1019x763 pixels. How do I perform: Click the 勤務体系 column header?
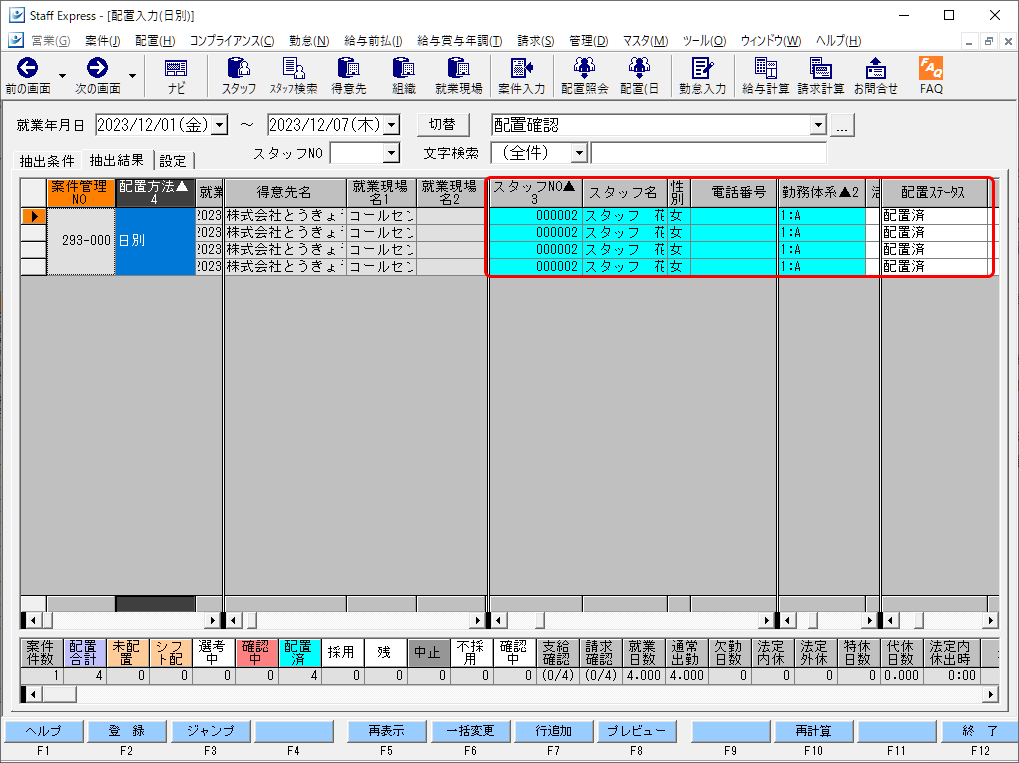(x=821, y=192)
